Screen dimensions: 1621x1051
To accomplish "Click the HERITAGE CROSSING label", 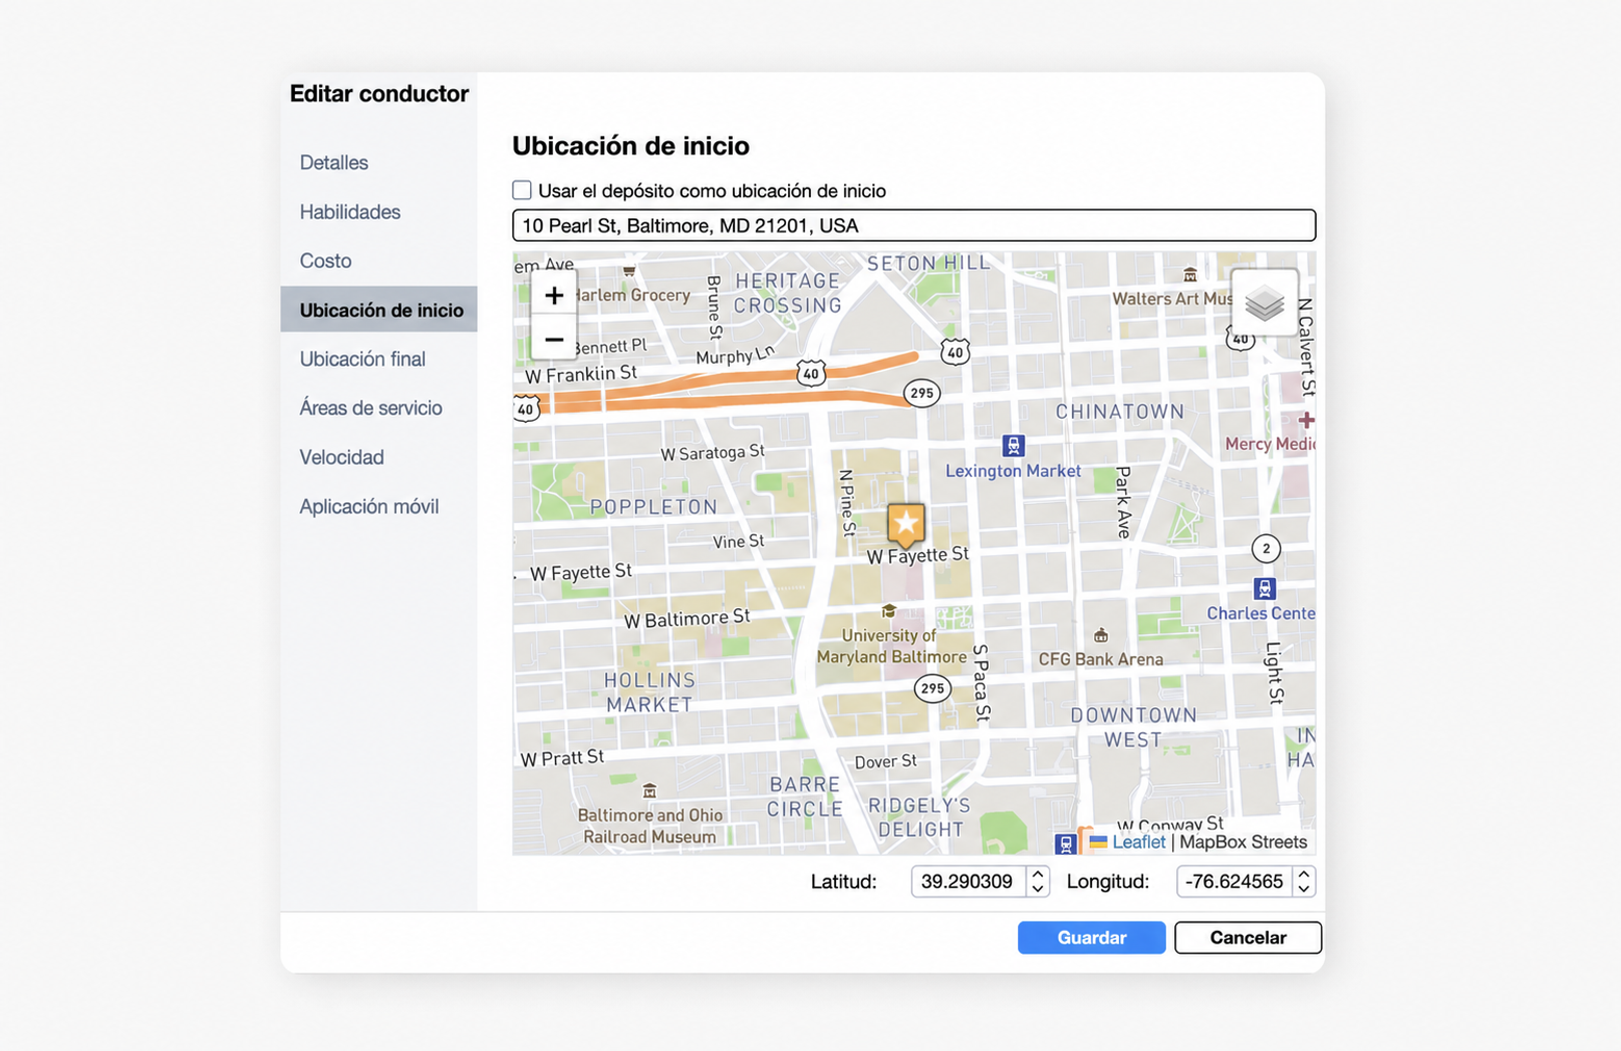I will coord(788,293).
